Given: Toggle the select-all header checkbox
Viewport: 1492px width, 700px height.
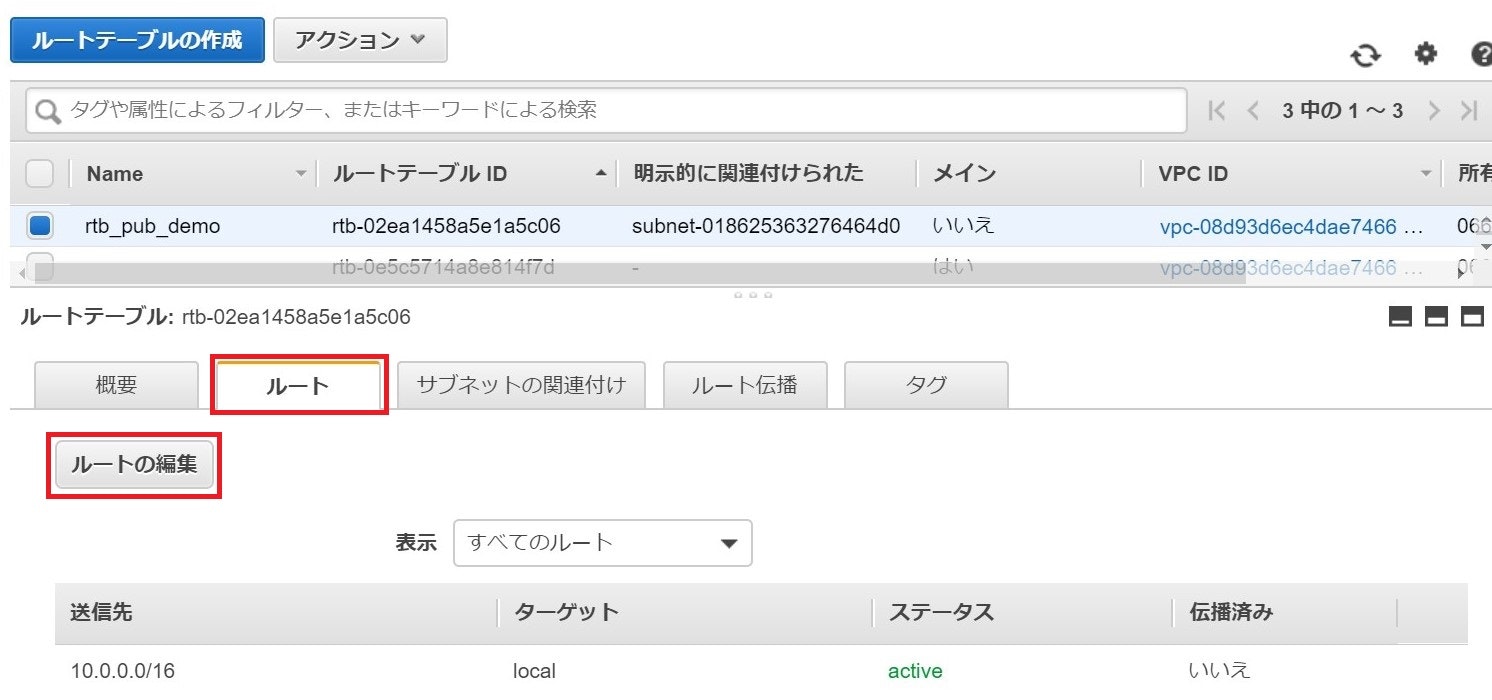Looking at the screenshot, I should [x=39, y=174].
